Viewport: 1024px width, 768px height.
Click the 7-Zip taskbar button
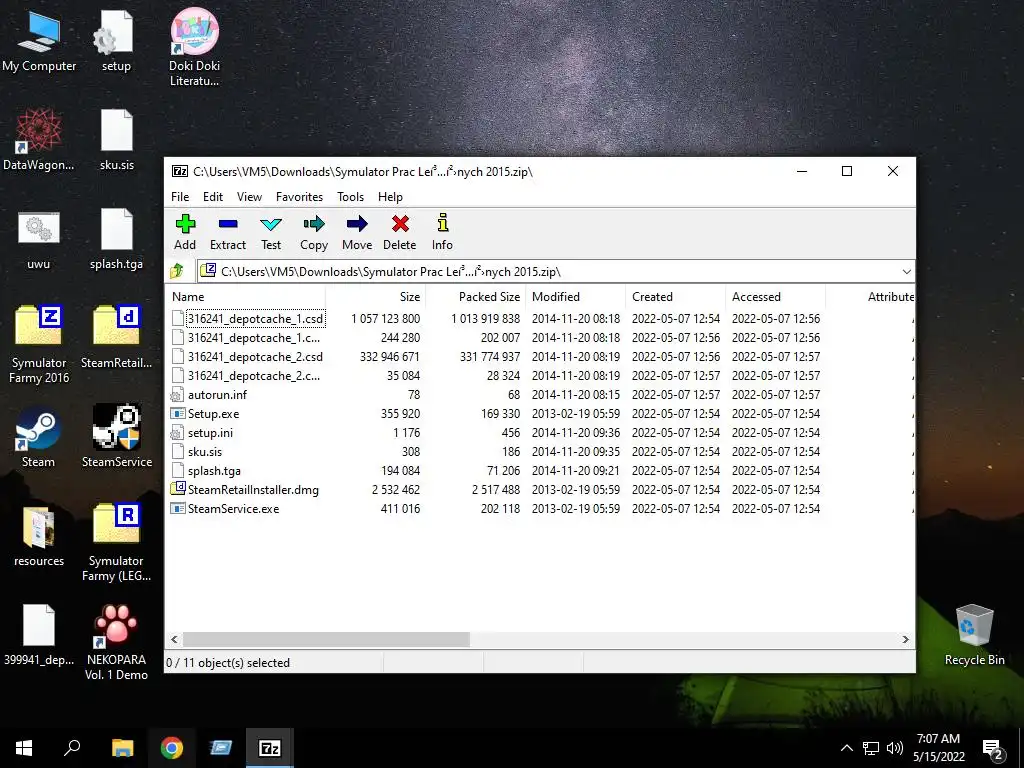tap(270, 748)
